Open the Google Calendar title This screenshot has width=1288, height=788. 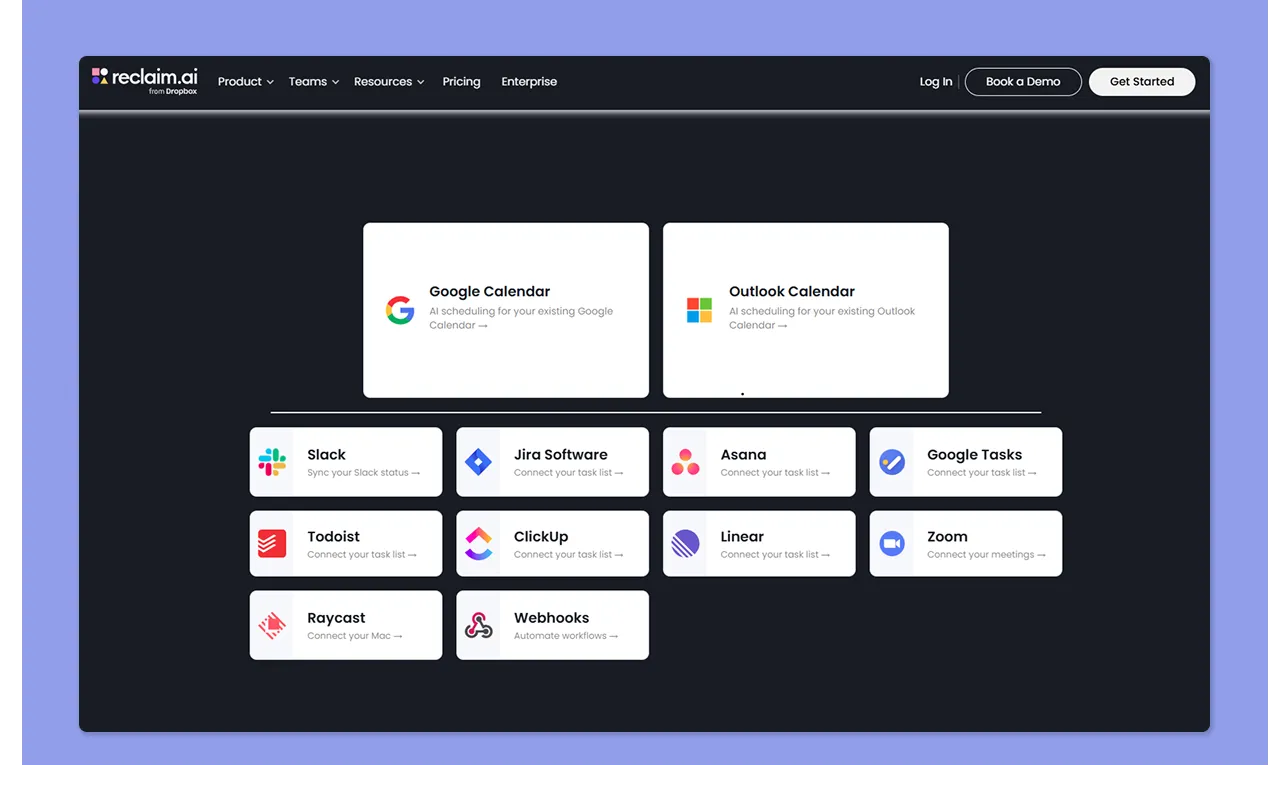[x=490, y=291]
